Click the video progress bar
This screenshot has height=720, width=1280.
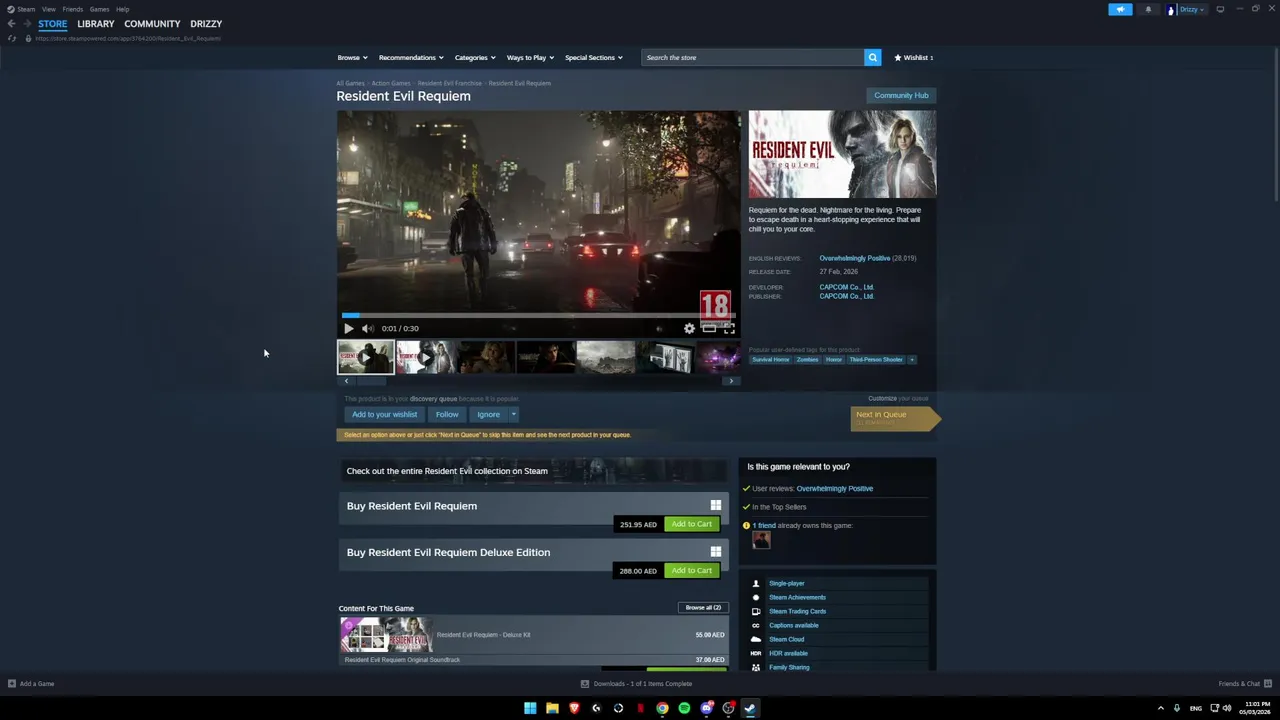pos(538,316)
